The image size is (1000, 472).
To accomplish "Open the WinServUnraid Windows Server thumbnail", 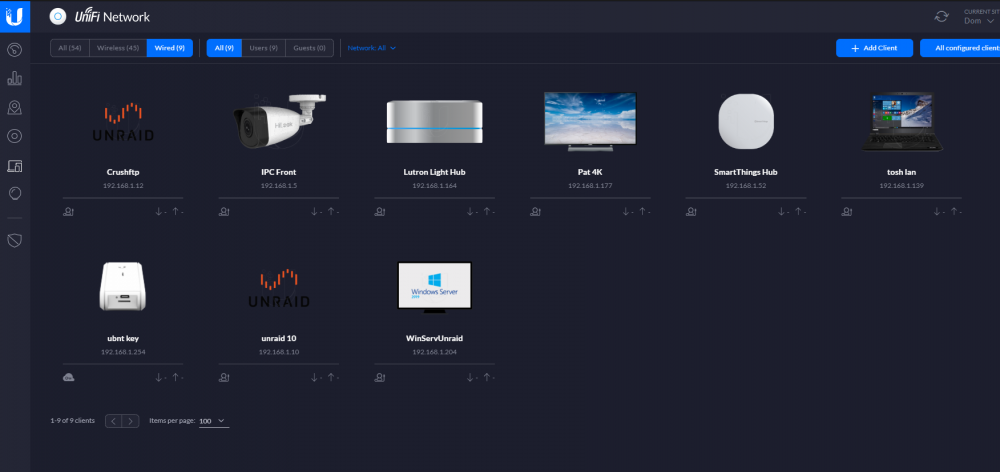I will 434,287.
